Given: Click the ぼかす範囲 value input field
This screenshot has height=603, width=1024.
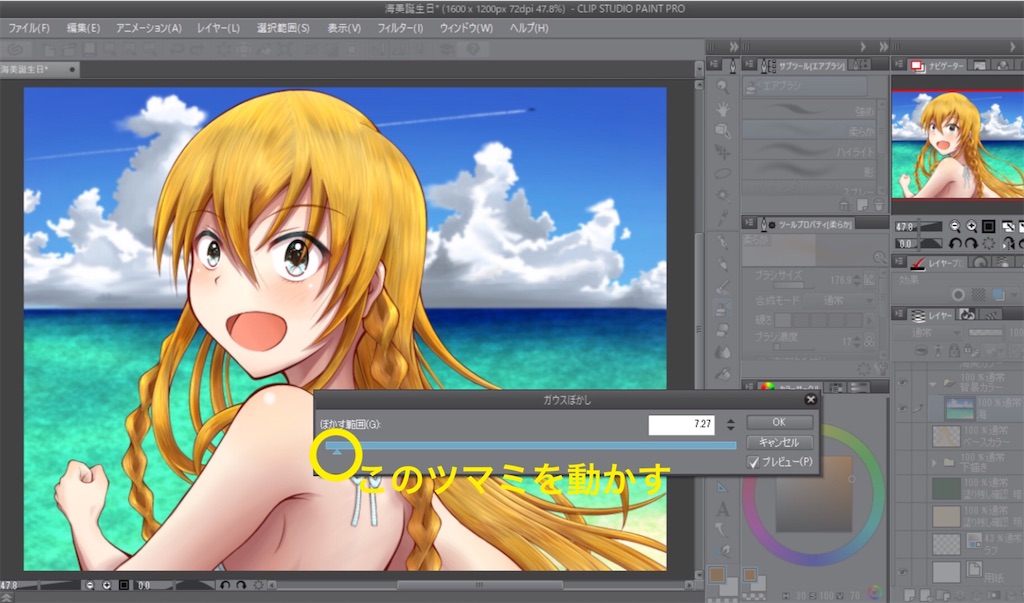Looking at the screenshot, I should point(680,424).
